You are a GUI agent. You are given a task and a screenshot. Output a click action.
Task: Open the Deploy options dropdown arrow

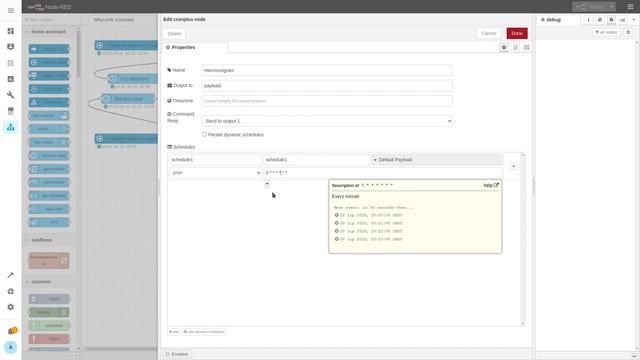pos(611,7)
